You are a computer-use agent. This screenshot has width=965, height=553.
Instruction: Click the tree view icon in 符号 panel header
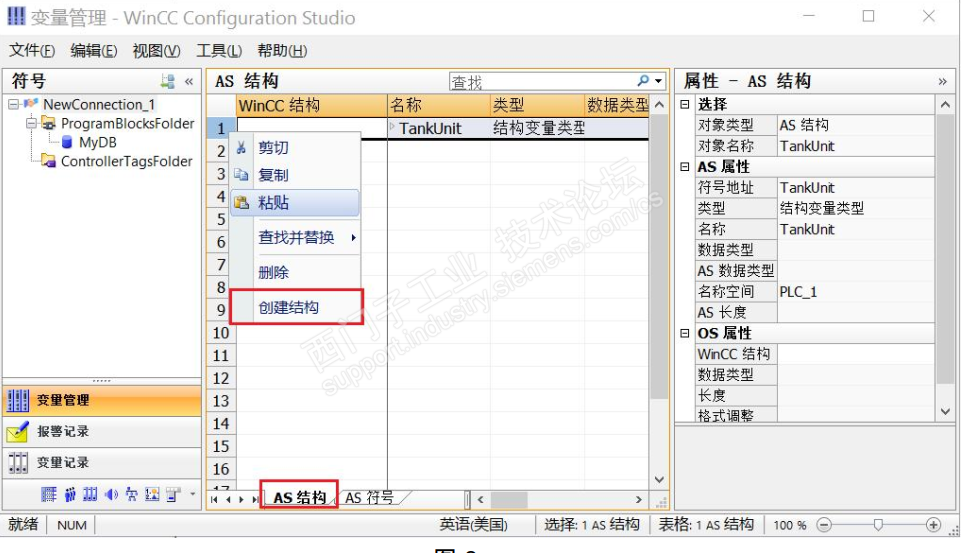click(x=167, y=81)
